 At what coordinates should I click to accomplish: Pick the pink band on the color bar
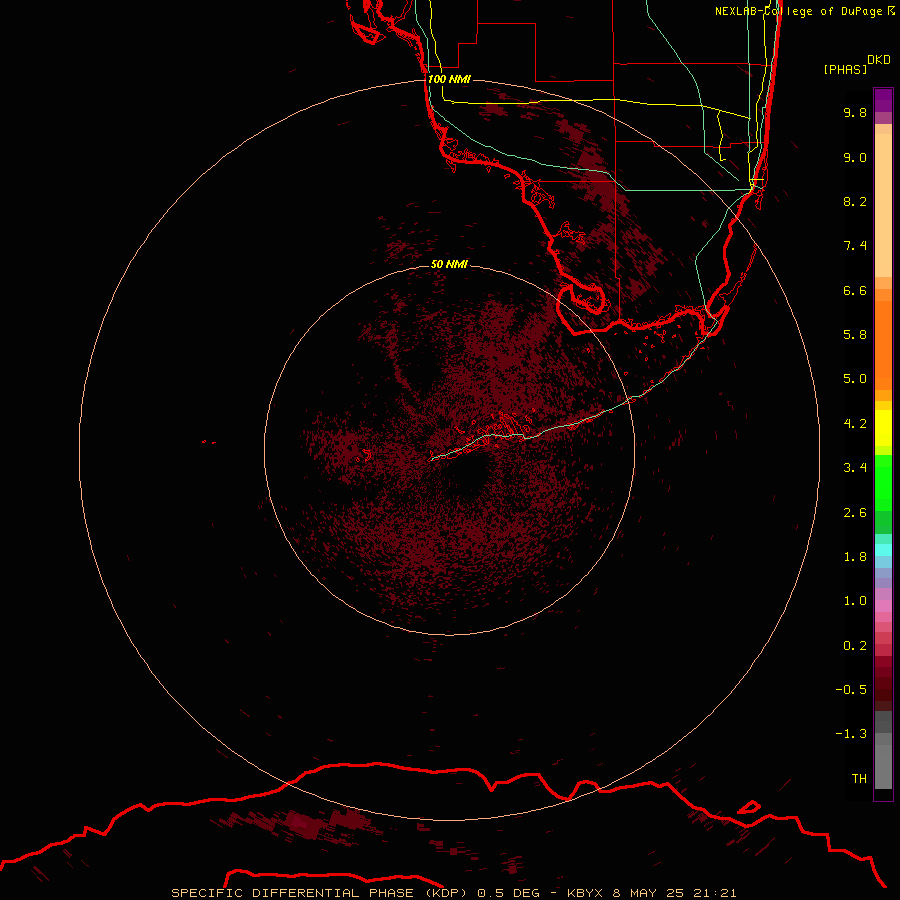(883, 606)
